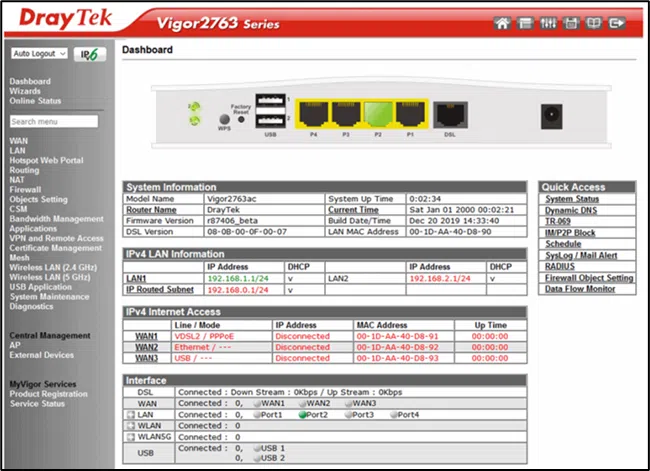This screenshot has width=650, height=471.
Task: Open the Auto Logout dropdown
Action: pyautogui.click(x=39, y=53)
